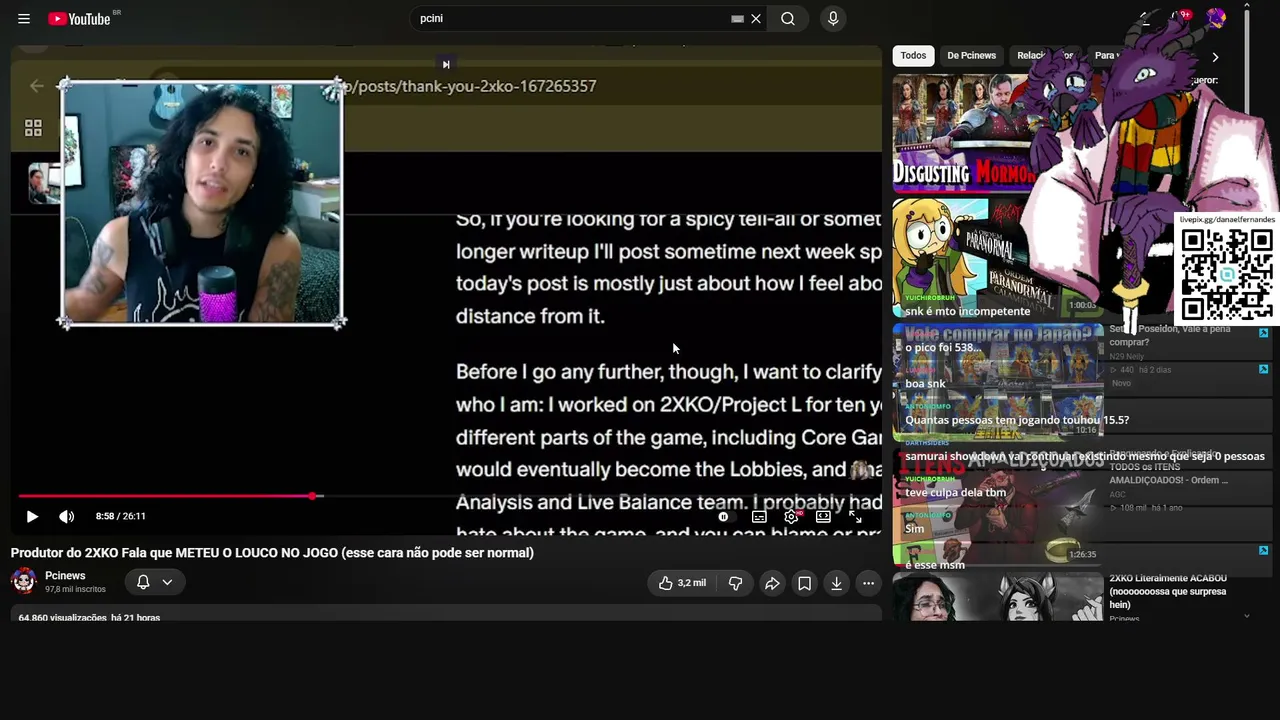Click the 'livepix.gg/danaelfernandes' link text
This screenshot has width=1280, height=720.
(x=1227, y=219)
